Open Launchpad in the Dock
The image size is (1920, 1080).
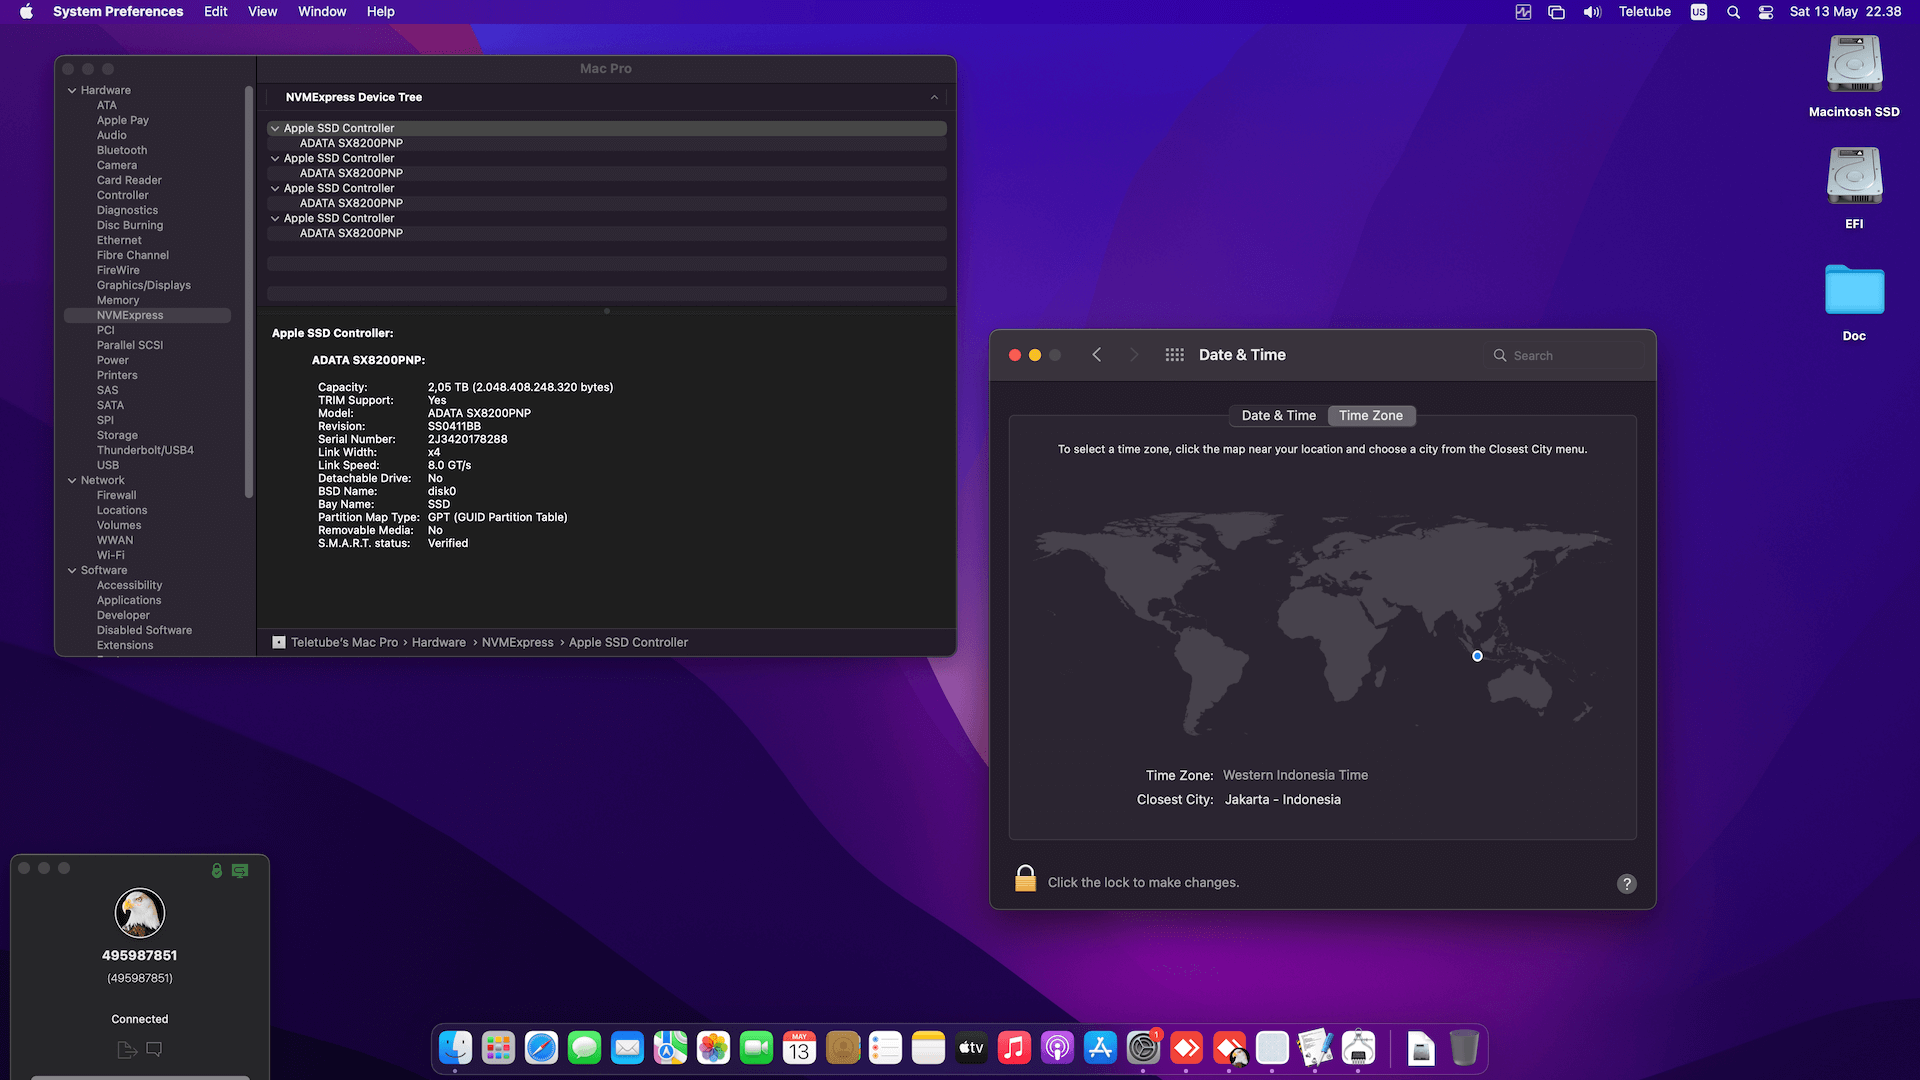tap(498, 1048)
